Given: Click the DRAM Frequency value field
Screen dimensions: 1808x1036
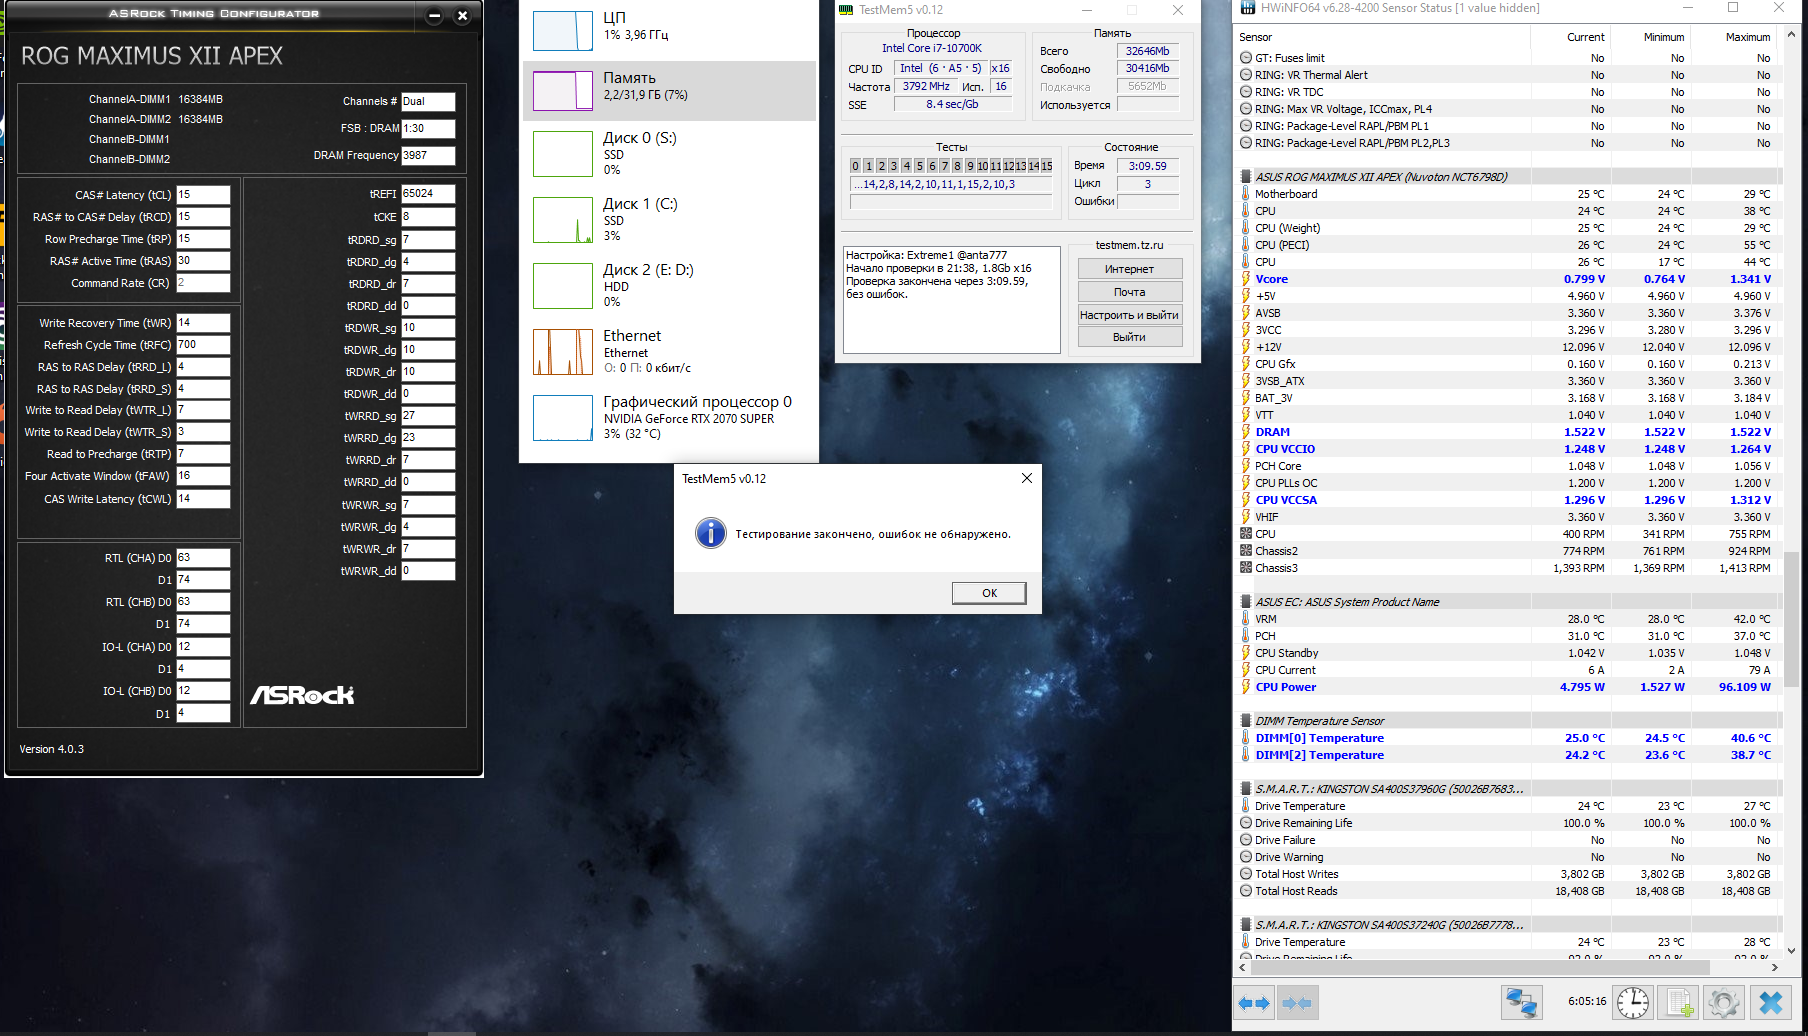Looking at the screenshot, I should 428,155.
